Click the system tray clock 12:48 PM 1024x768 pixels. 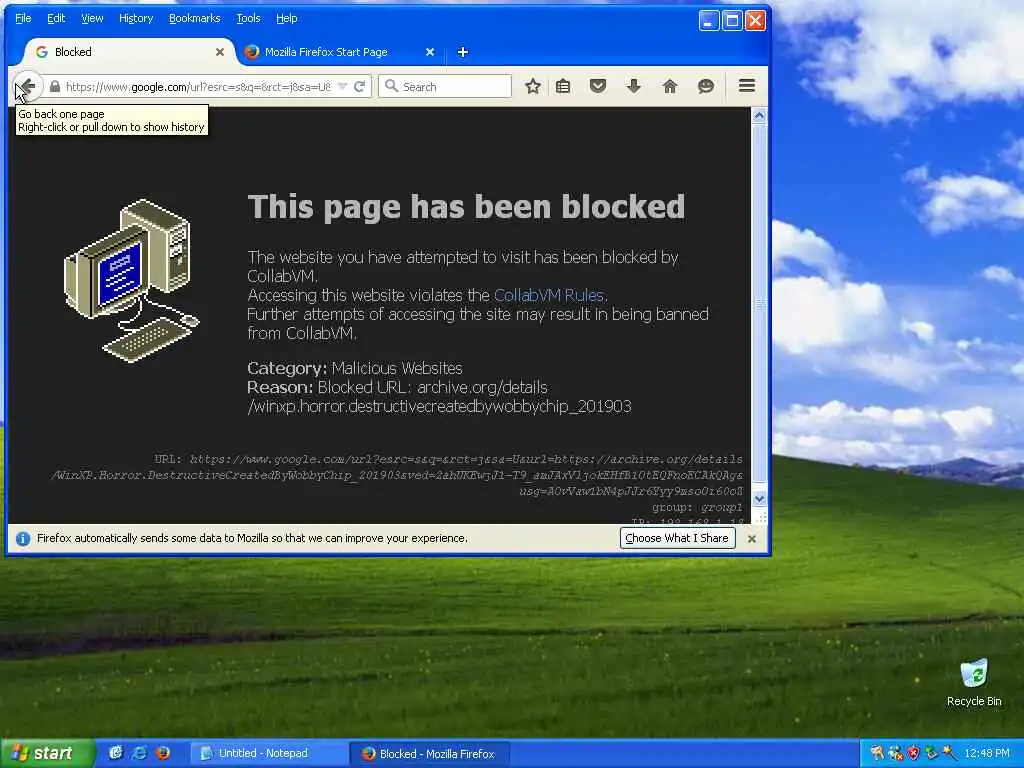[987, 754]
